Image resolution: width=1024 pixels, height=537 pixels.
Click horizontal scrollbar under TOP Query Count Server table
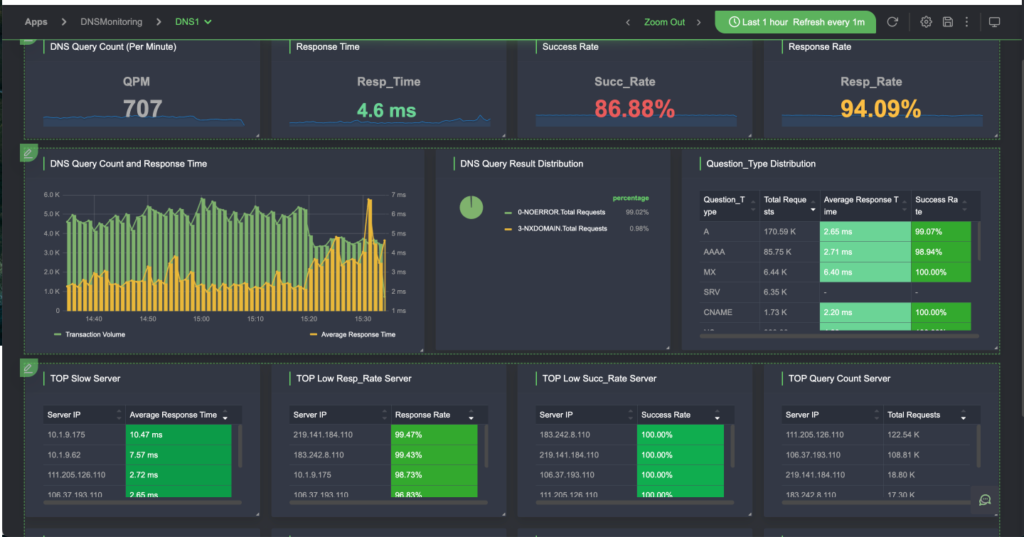pos(870,502)
